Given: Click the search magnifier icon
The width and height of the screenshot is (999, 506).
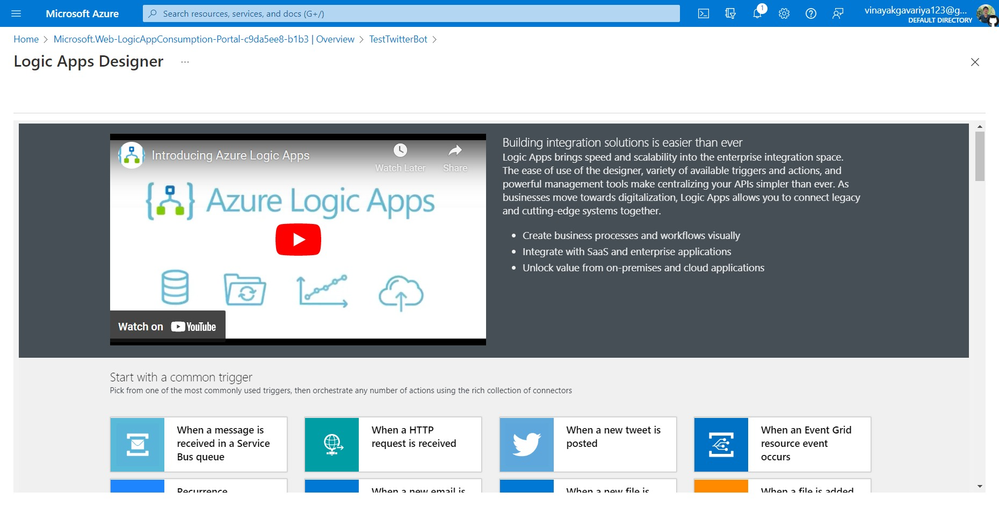Looking at the screenshot, I should coord(152,13).
